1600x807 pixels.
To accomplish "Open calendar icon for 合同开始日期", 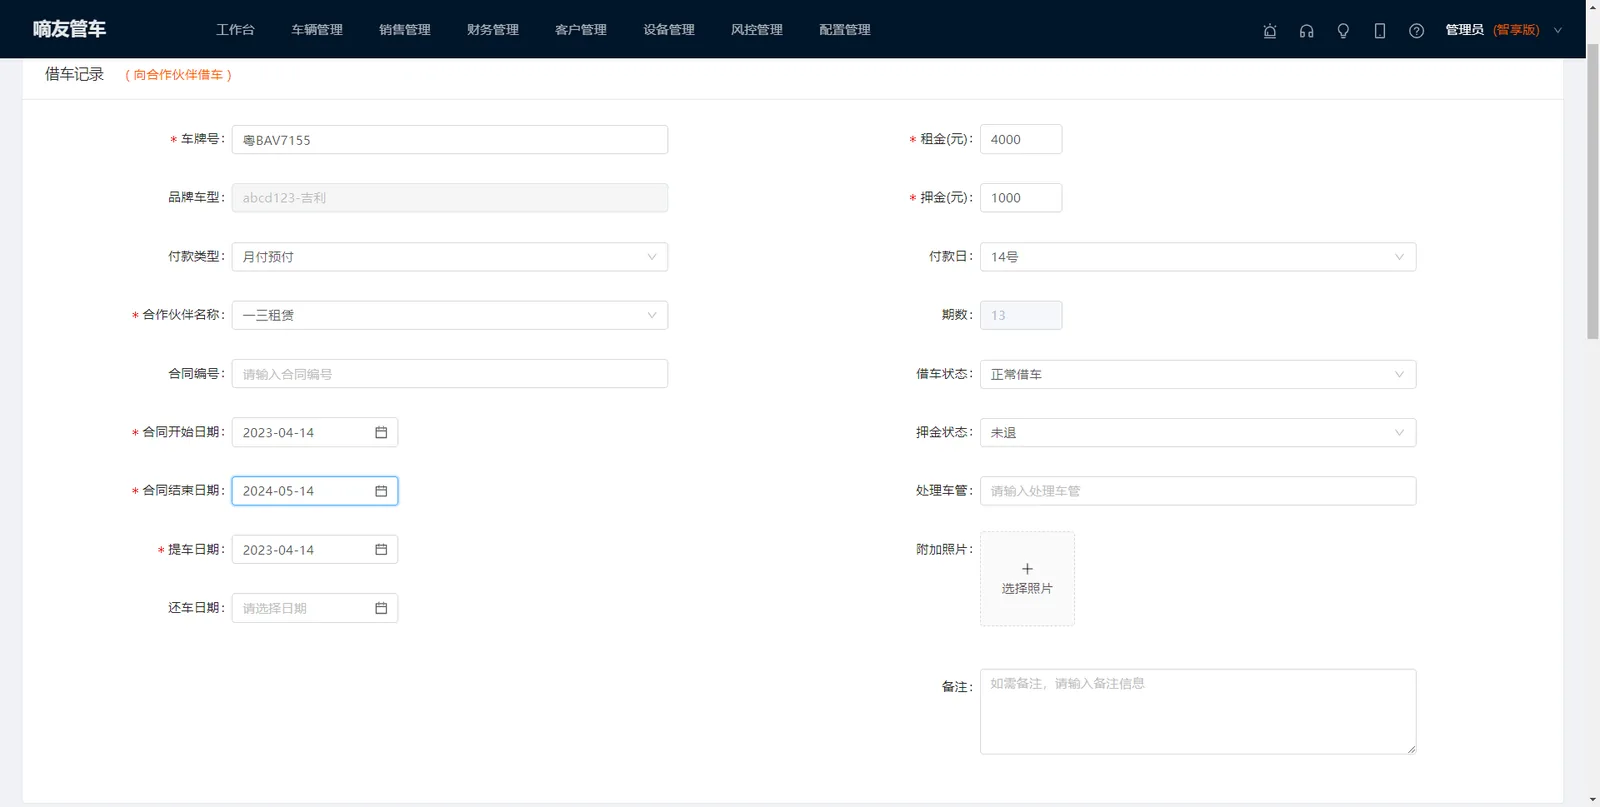I will [x=381, y=433].
